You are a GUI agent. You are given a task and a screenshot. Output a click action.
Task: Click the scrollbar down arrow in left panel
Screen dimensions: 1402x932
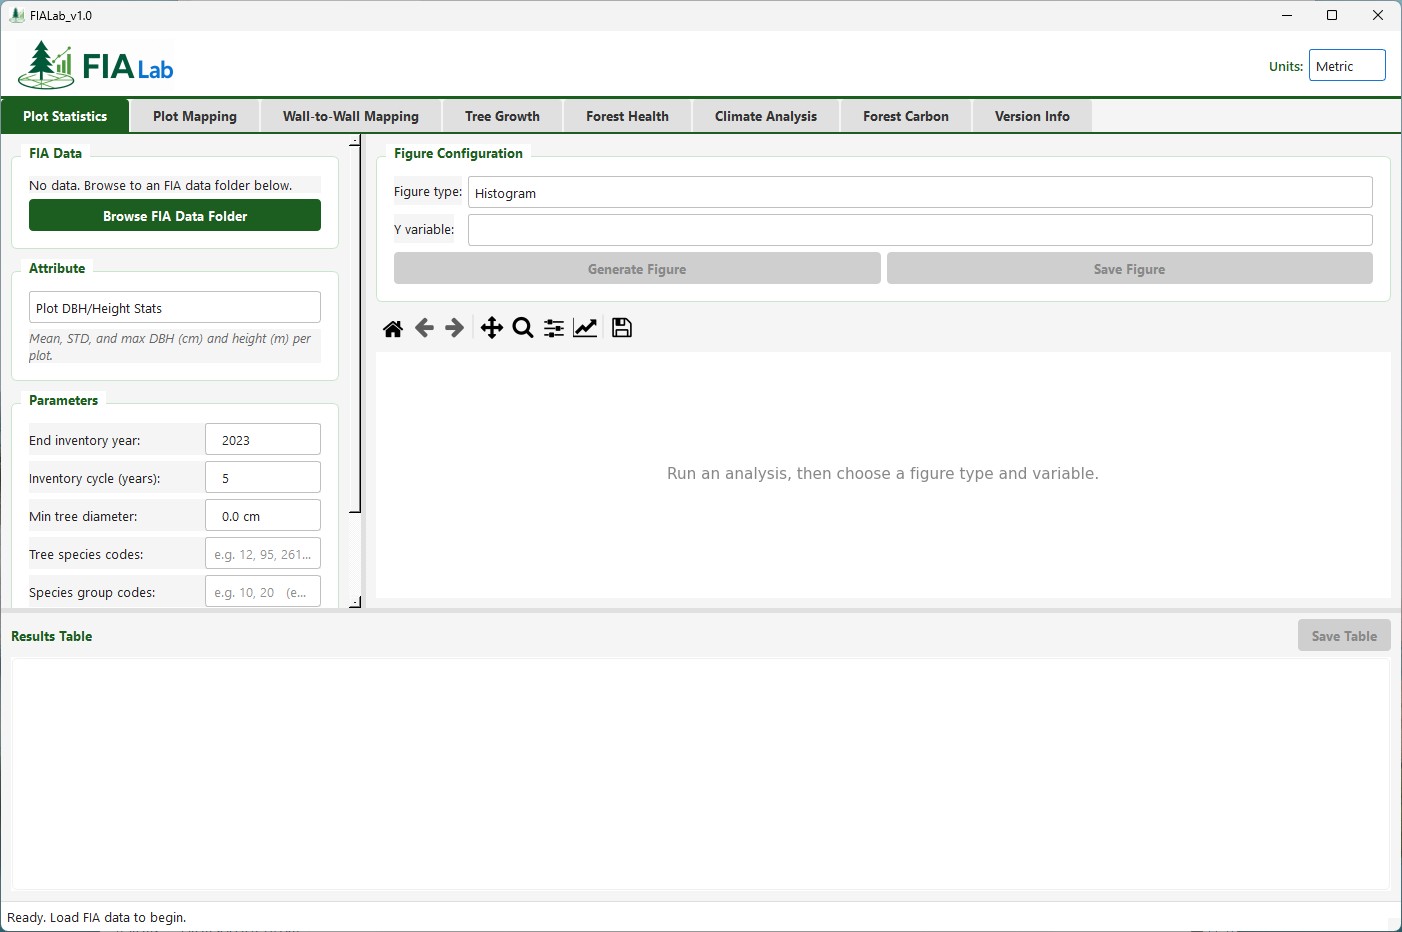click(355, 603)
